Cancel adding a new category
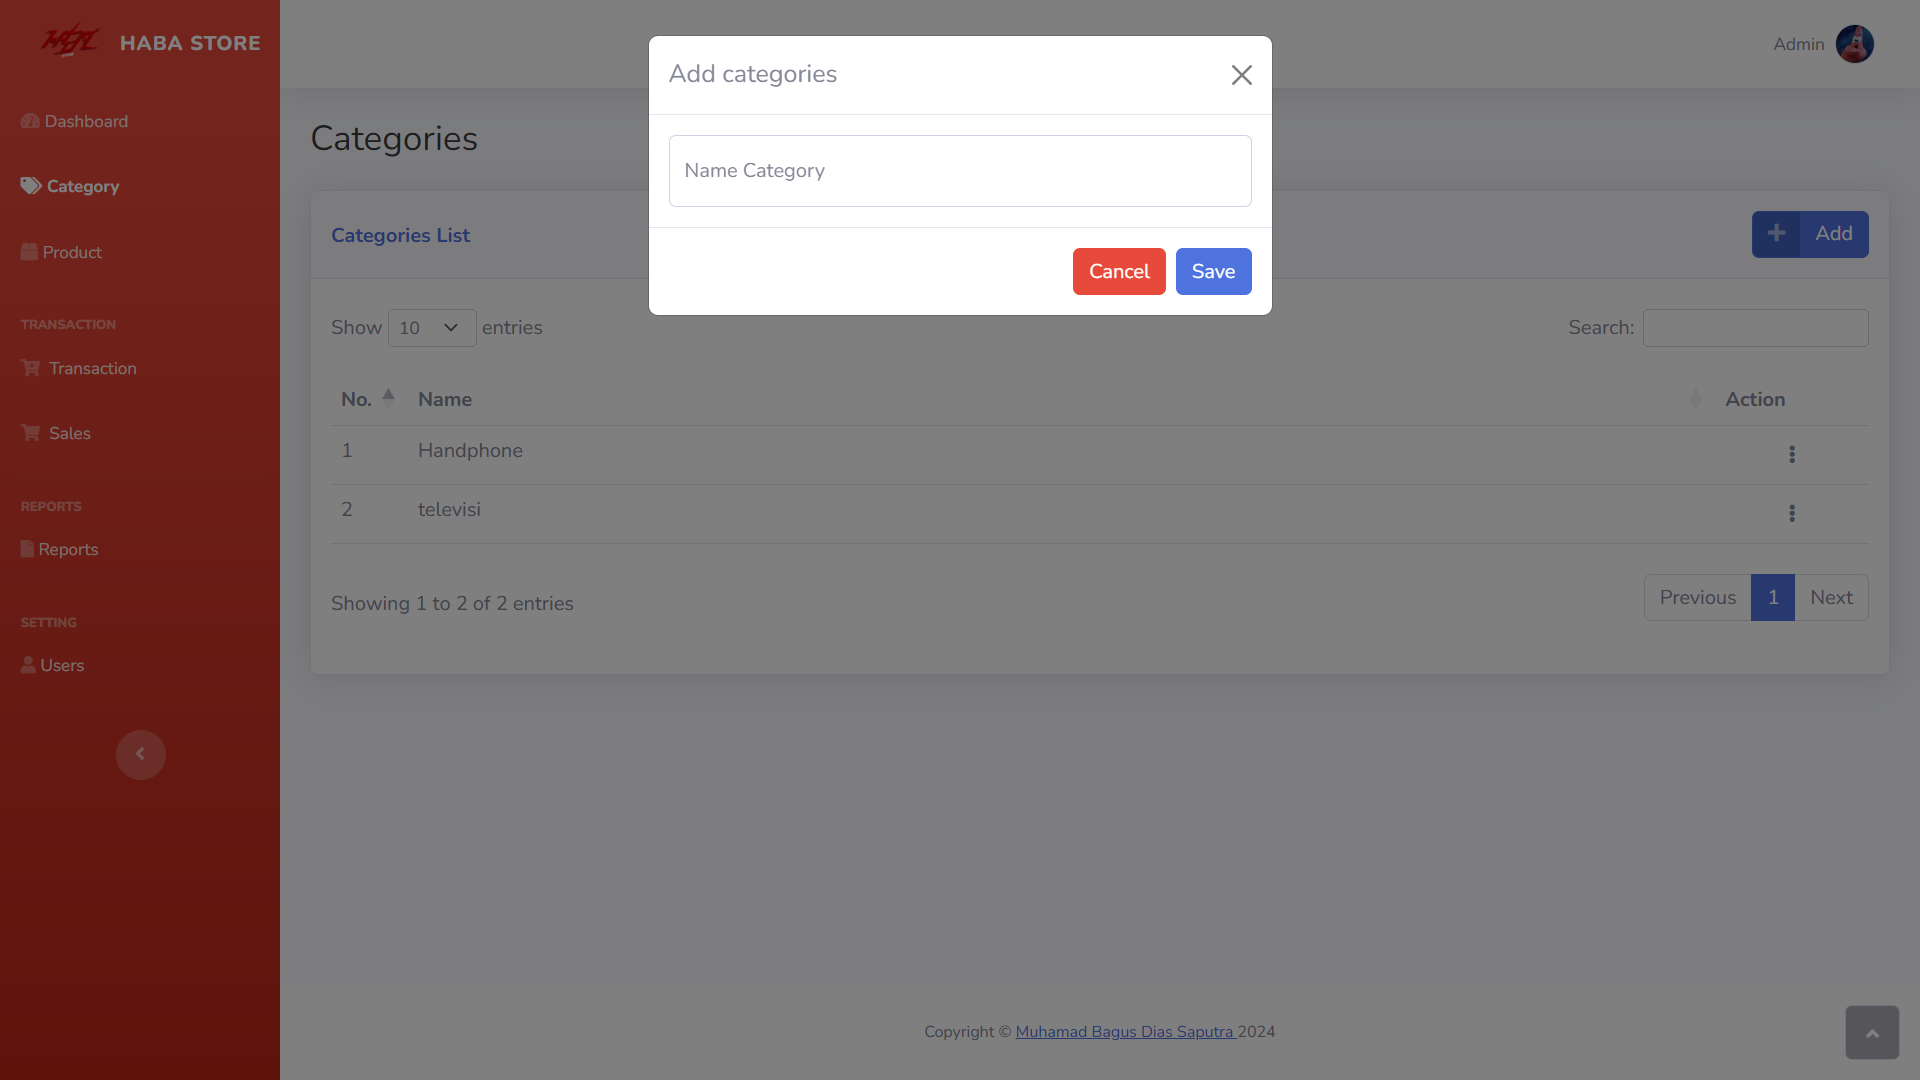 point(1119,271)
